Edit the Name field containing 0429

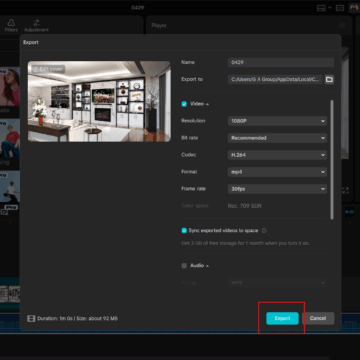[x=281, y=62]
